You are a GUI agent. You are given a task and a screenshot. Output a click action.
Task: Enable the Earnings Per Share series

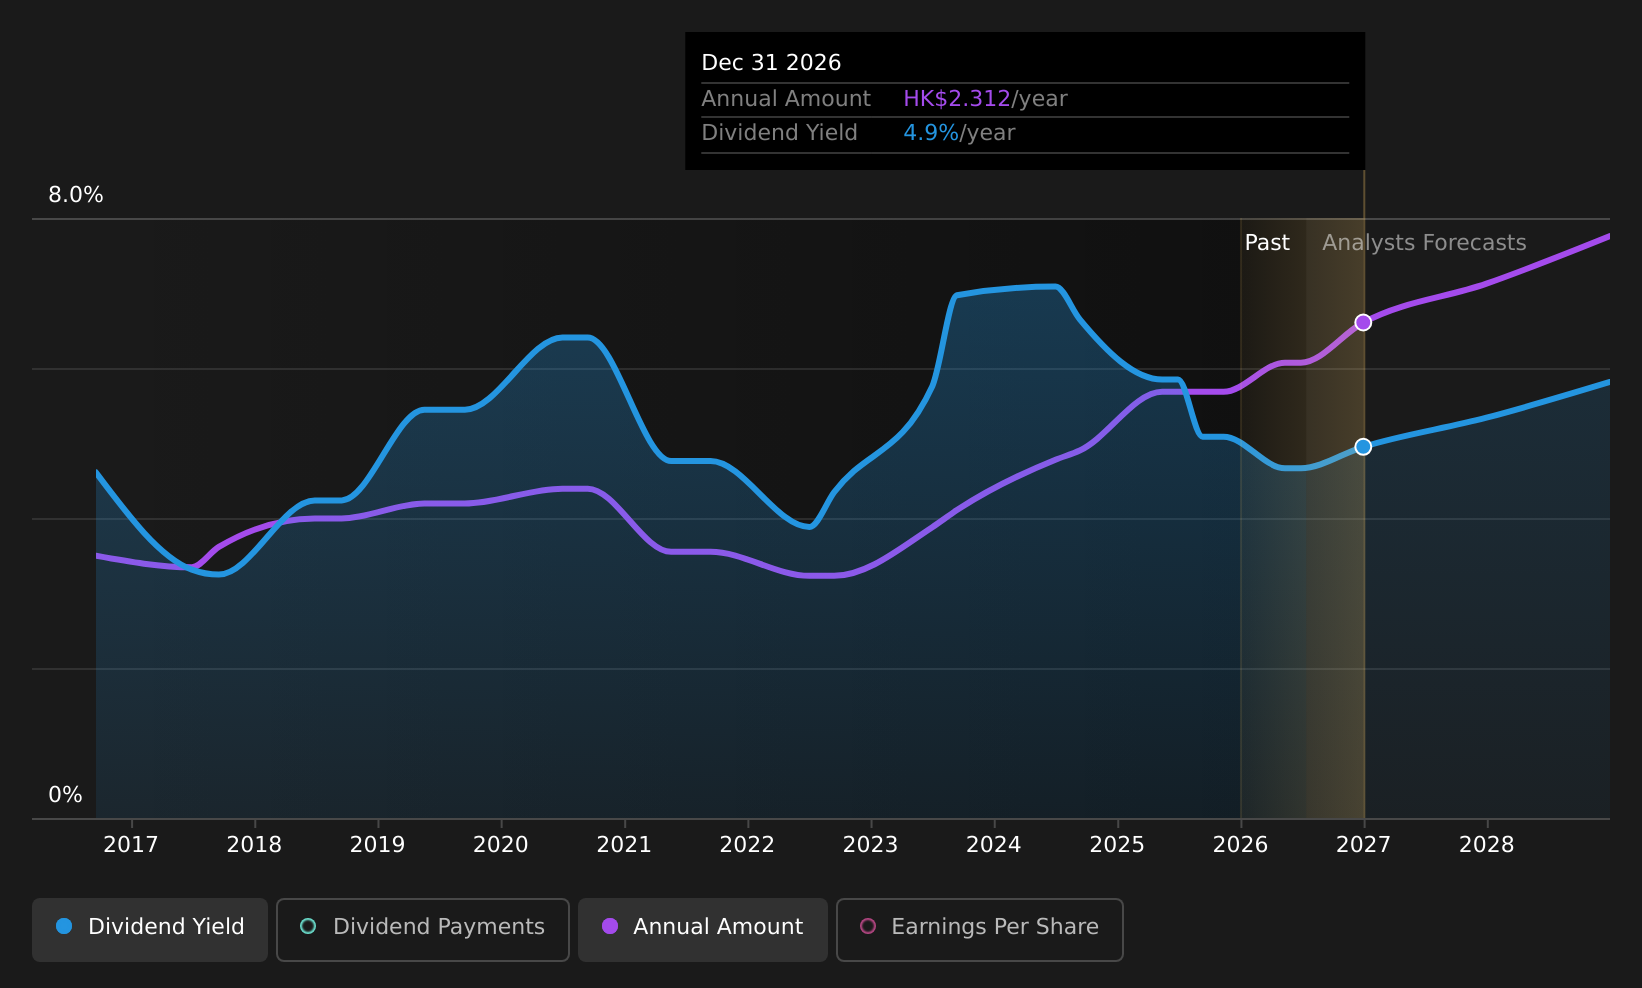click(x=980, y=929)
